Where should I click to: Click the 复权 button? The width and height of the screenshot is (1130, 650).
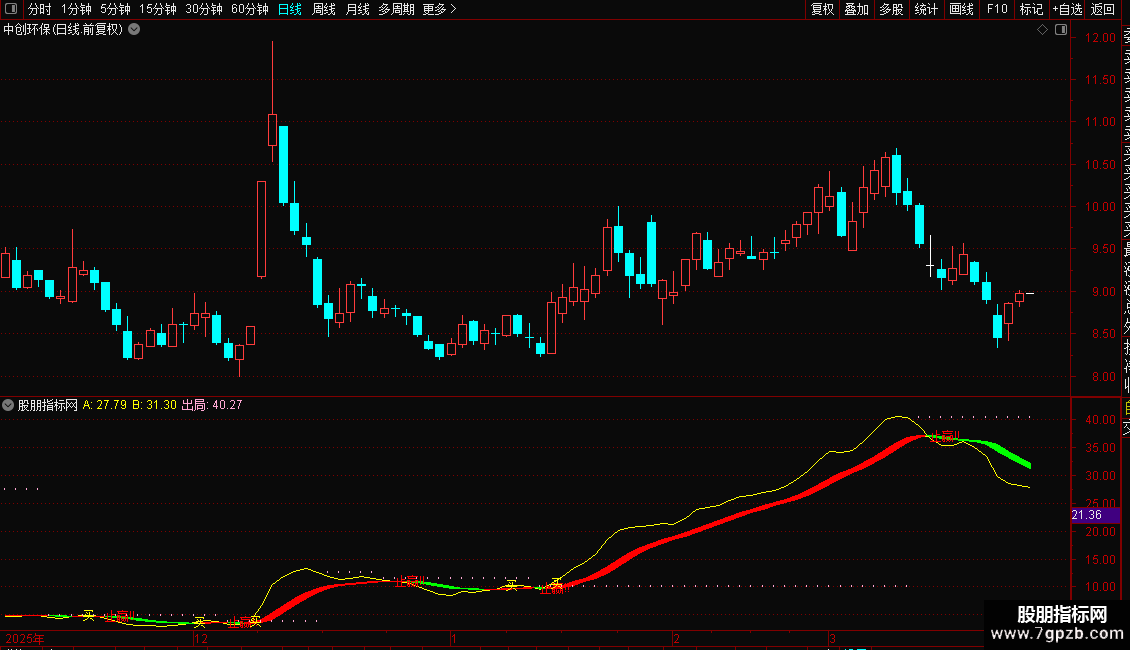(822, 9)
